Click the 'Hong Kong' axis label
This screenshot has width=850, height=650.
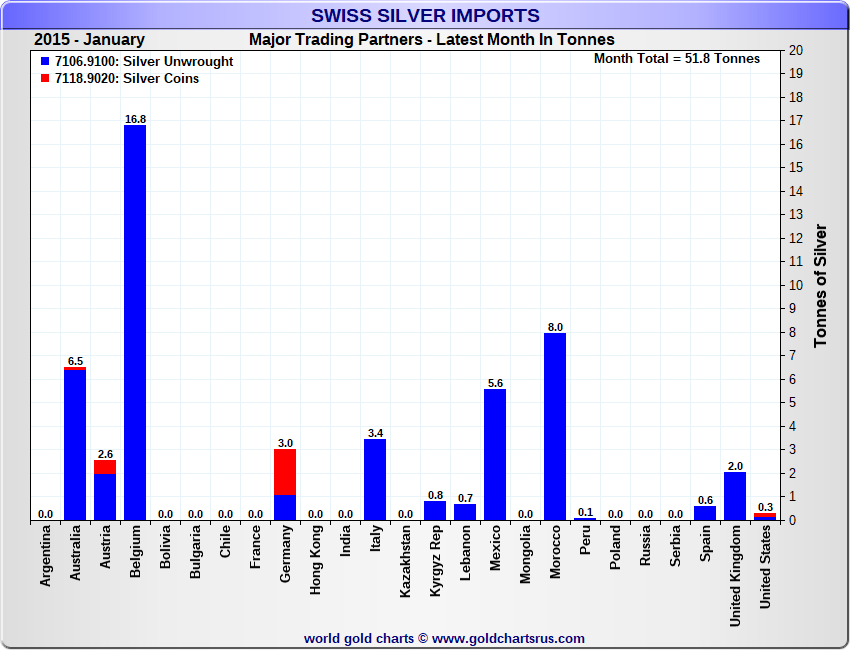click(x=315, y=560)
